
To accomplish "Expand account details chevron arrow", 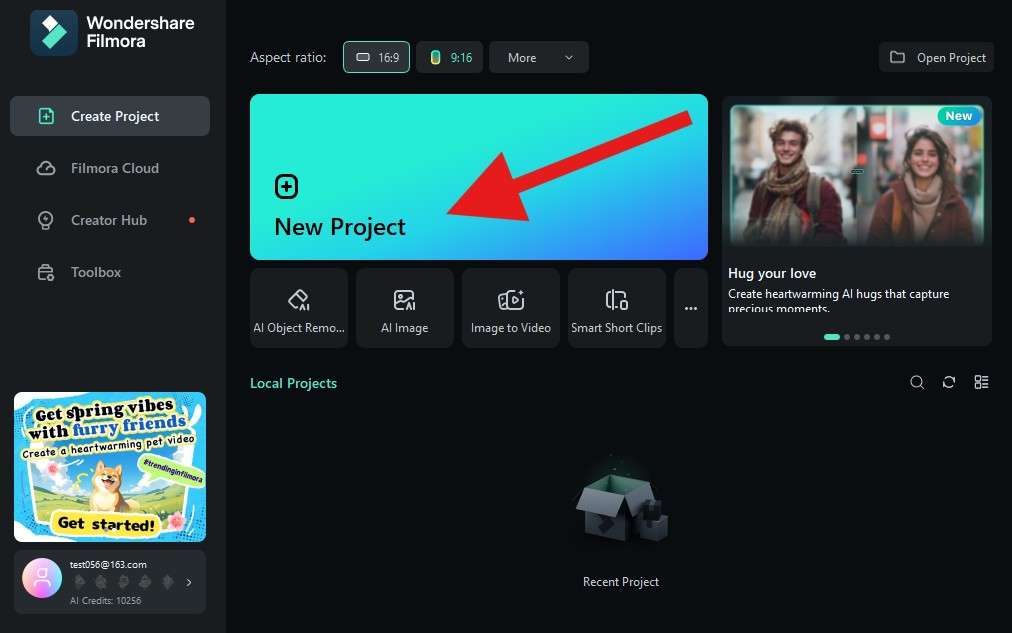I will (x=189, y=582).
